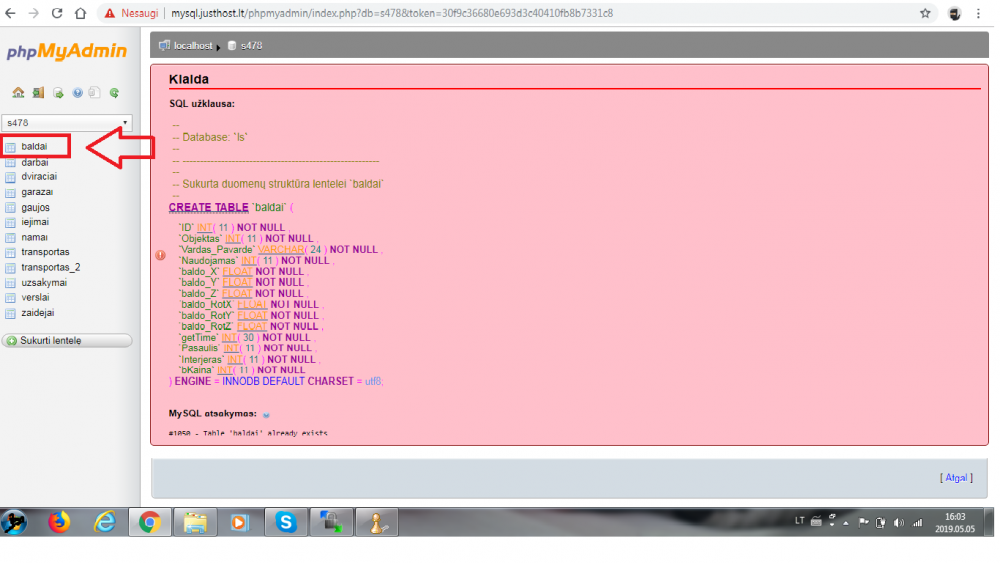This screenshot has width=1000, height=563.
Task: Click the browser address bar URL
Action: [392, 13]
